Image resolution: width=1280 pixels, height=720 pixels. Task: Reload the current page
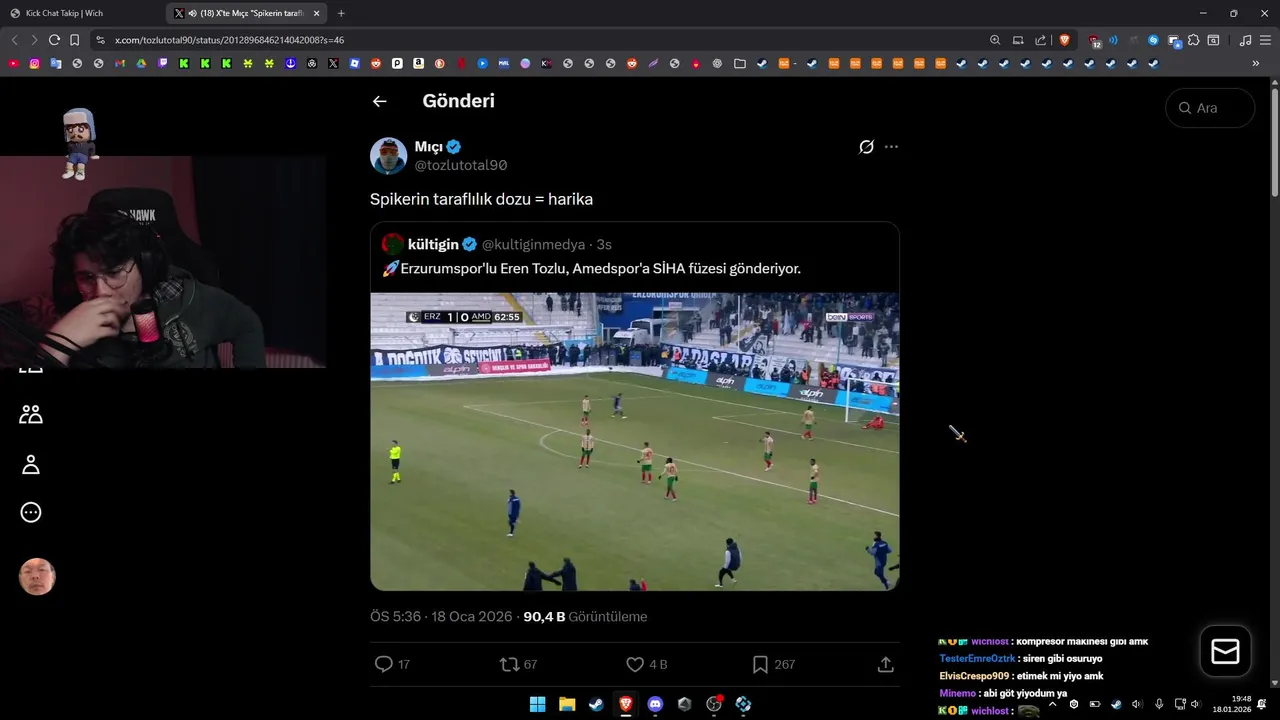[x=54, y=40]
